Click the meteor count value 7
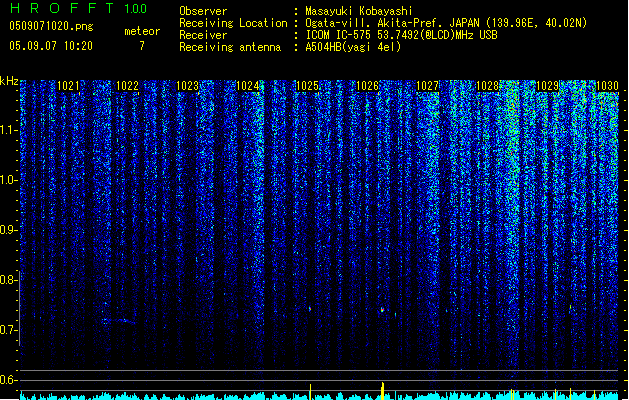The height and width of the screenshot is (400, 629). (x=142, y=46)
